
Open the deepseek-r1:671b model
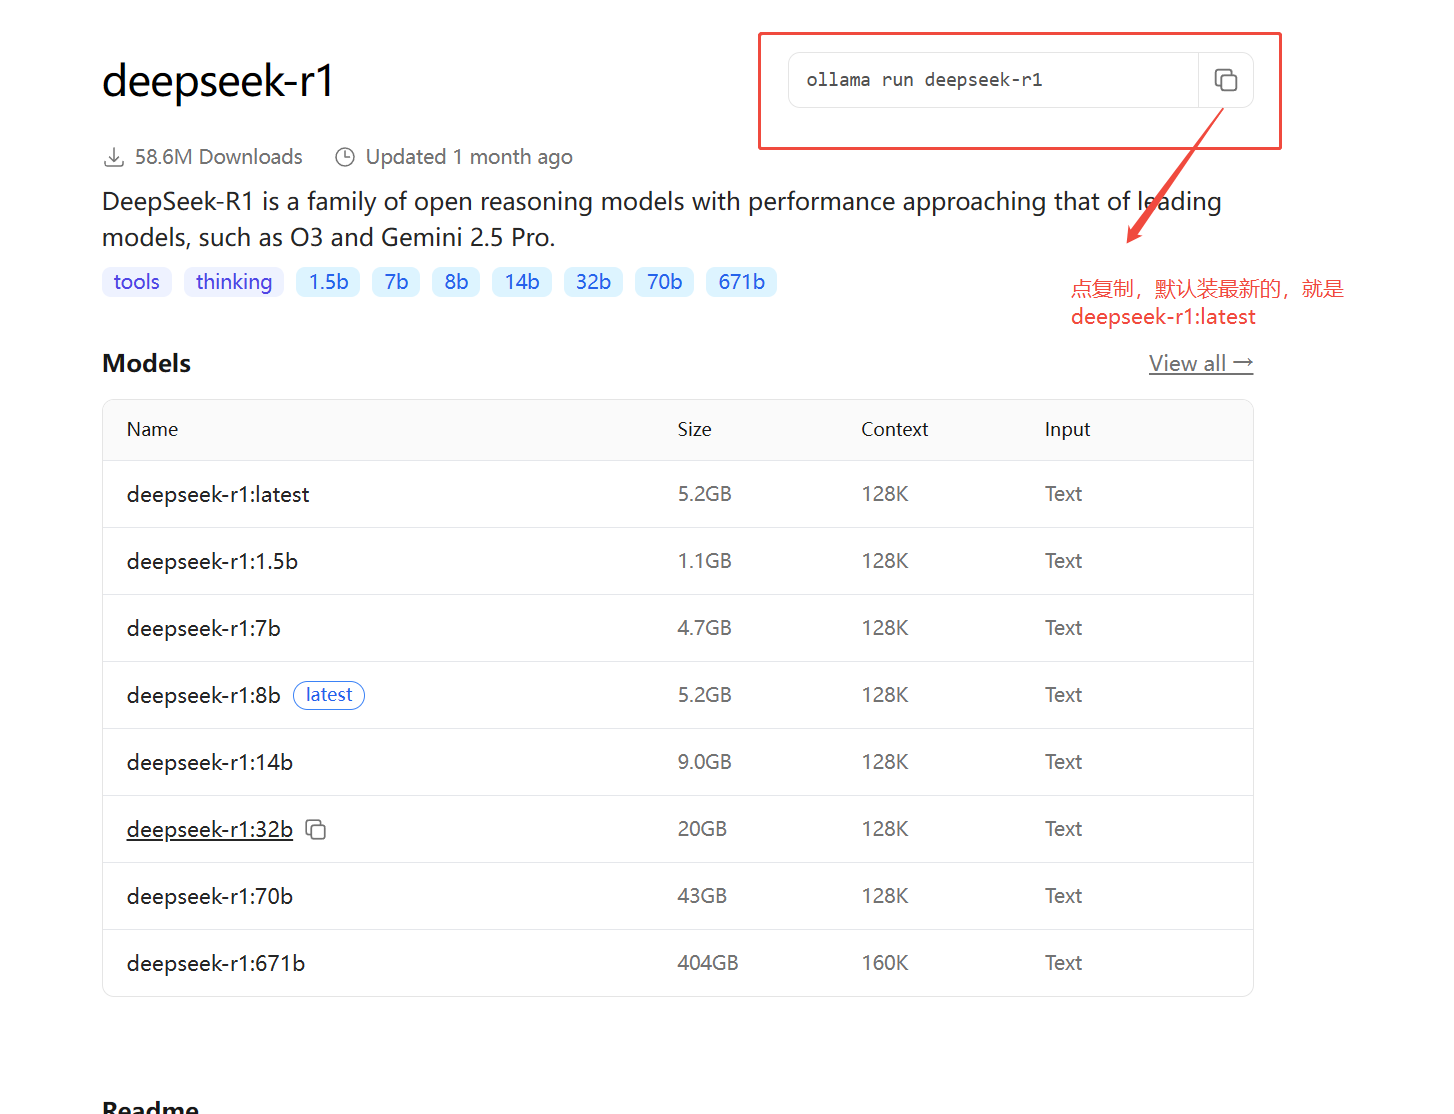coord(216,963)
